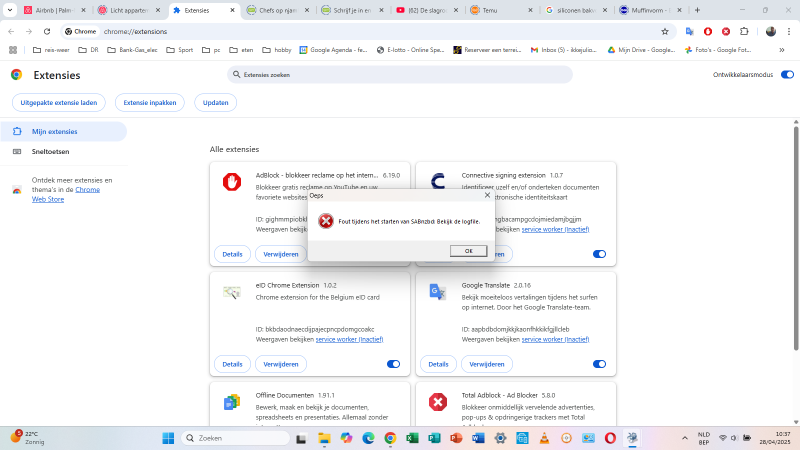The image size is (800, 450).
Task: Click Uitgepakte extensie laden button
Action: tap(59, 103)
